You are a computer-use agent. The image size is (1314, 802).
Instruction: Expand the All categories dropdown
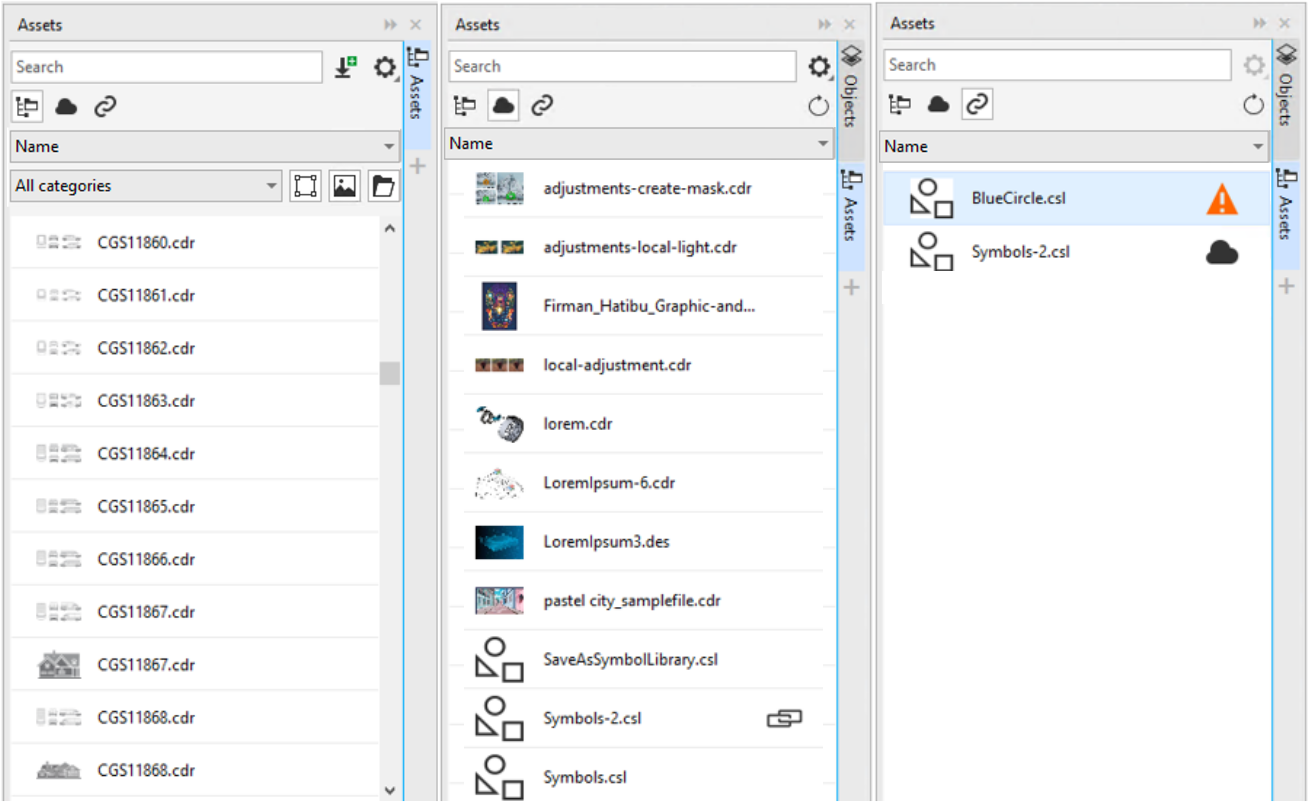click(x=147, y=186)
